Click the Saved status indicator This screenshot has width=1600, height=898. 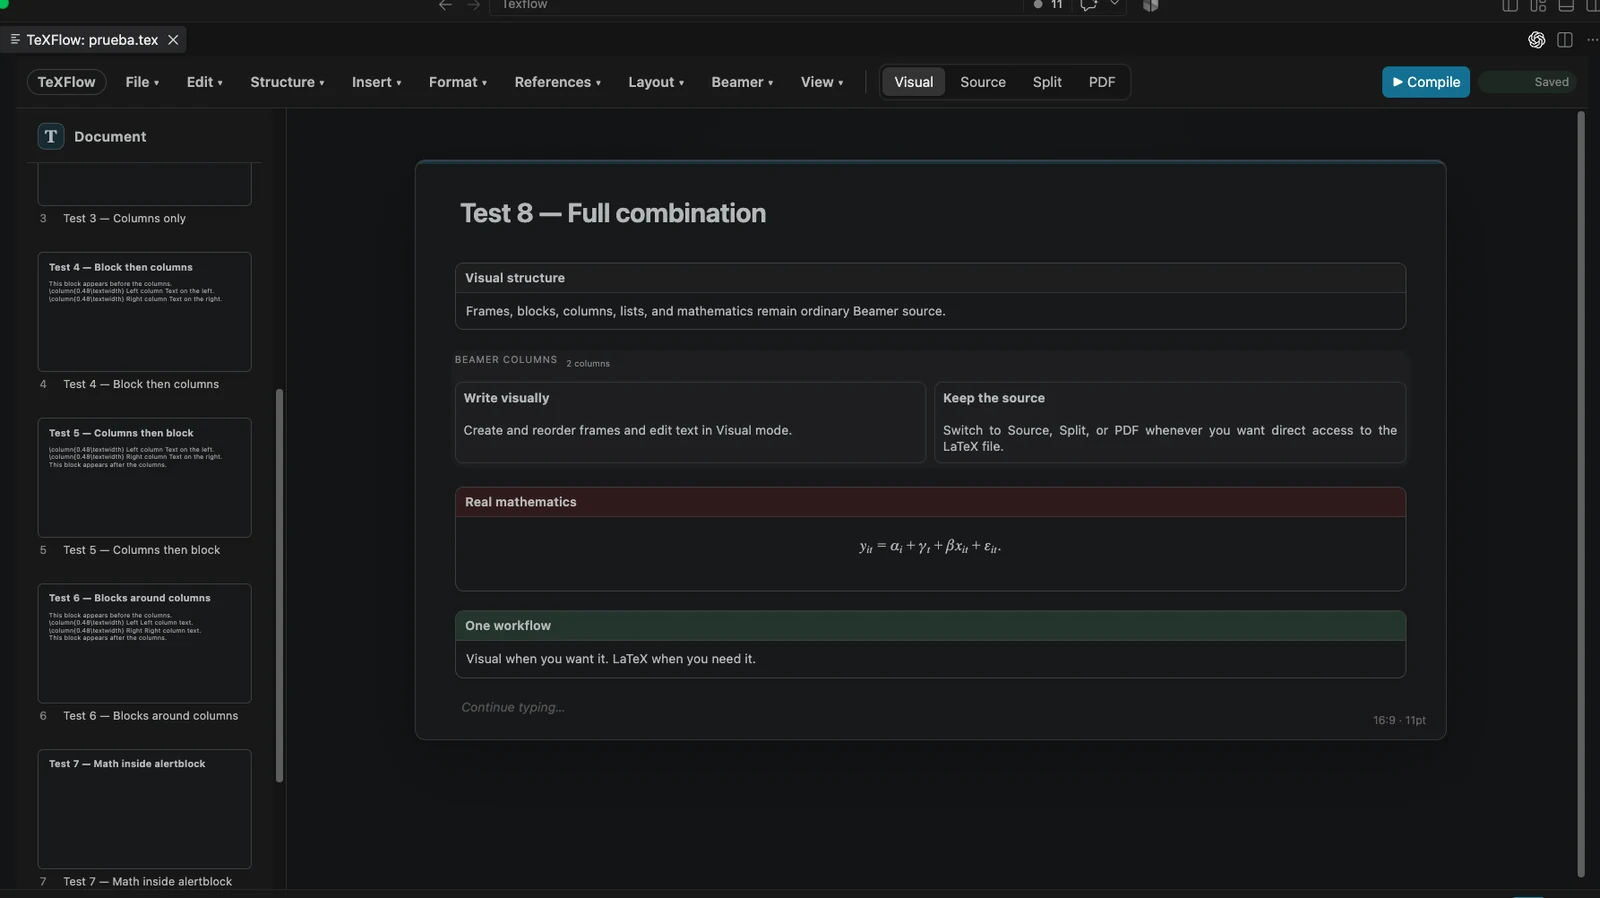point(1528,82)
